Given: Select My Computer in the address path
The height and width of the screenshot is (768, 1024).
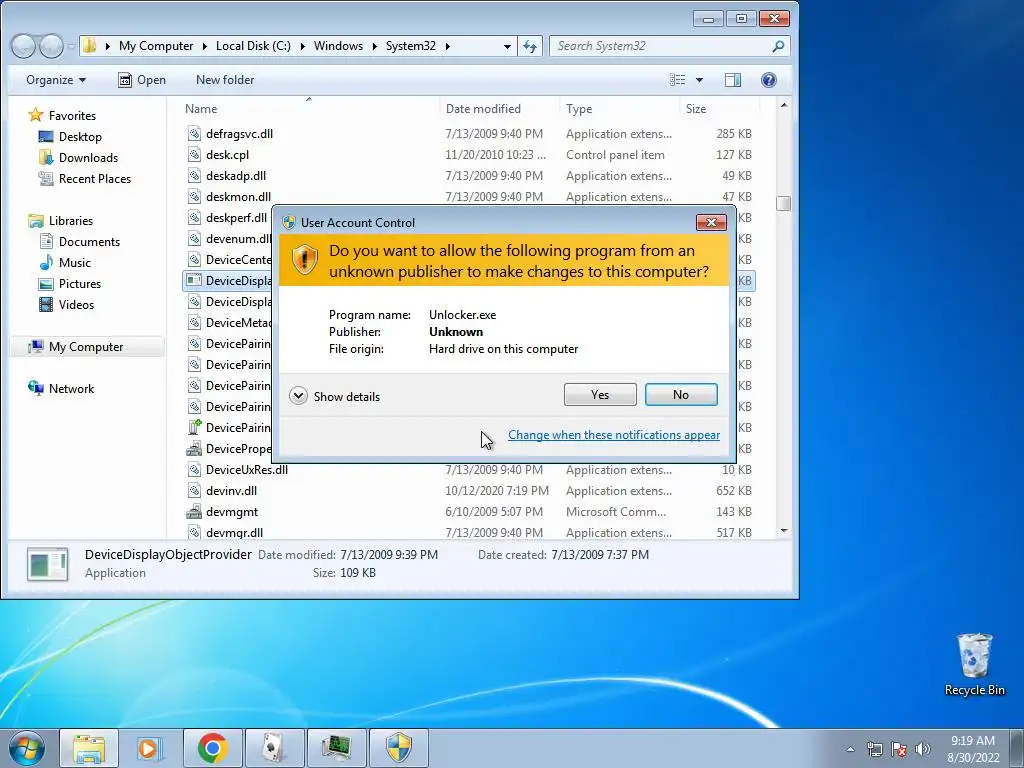Looking at the screenshot, I should click(156, 46).
